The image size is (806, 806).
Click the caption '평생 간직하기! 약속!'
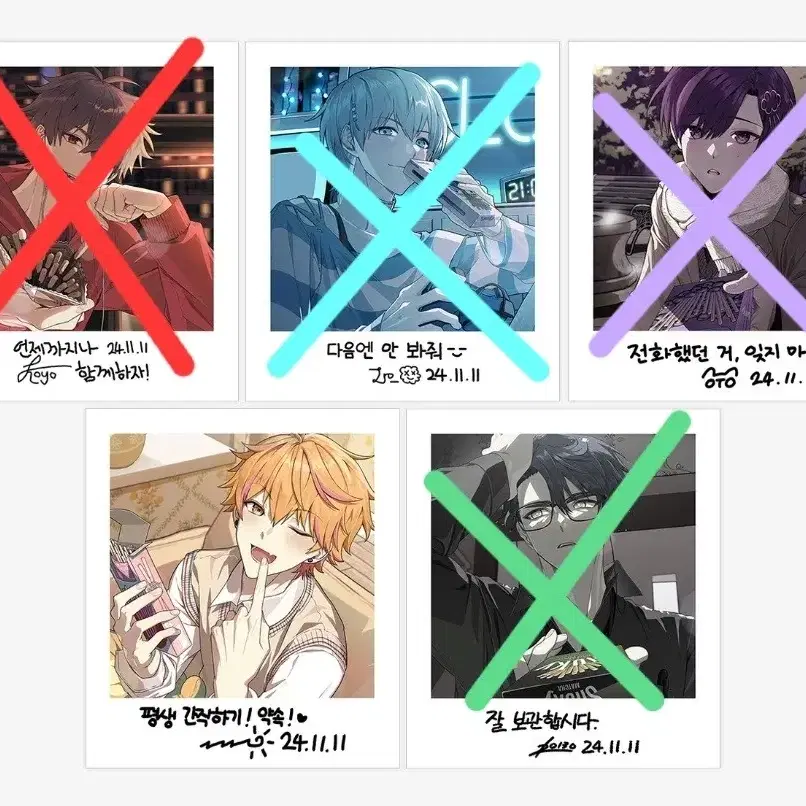[226, 717]
